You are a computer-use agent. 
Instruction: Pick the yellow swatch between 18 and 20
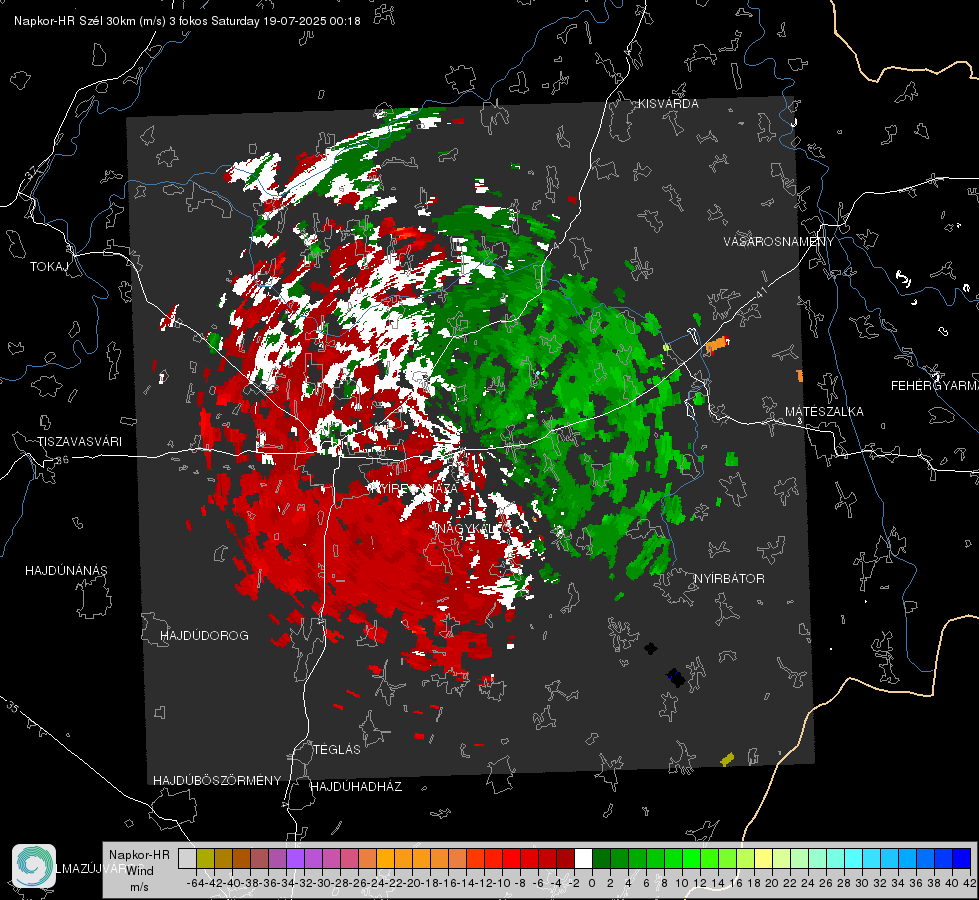(764, 858)
